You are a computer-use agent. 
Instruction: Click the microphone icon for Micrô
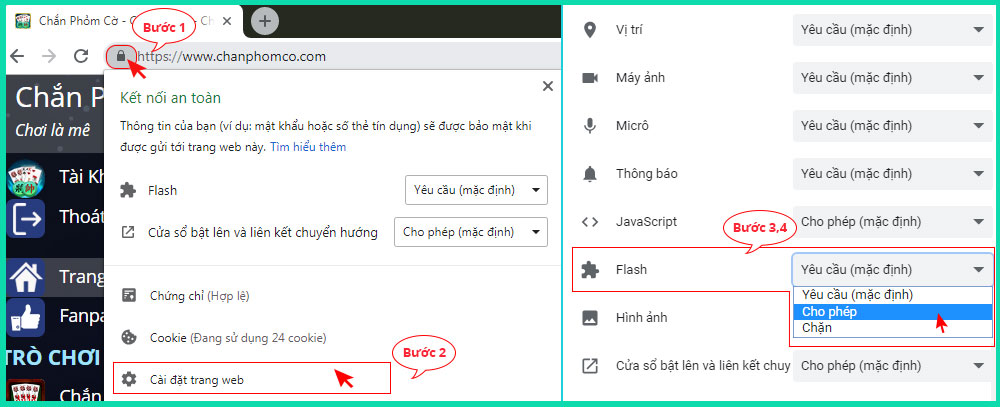pyautogui.click(x=590, y=126)
